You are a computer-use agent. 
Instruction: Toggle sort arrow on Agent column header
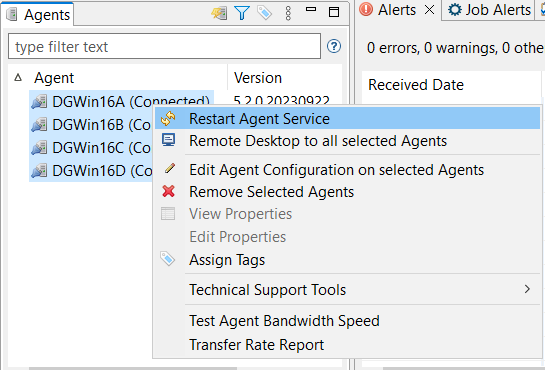coord(18,78)
